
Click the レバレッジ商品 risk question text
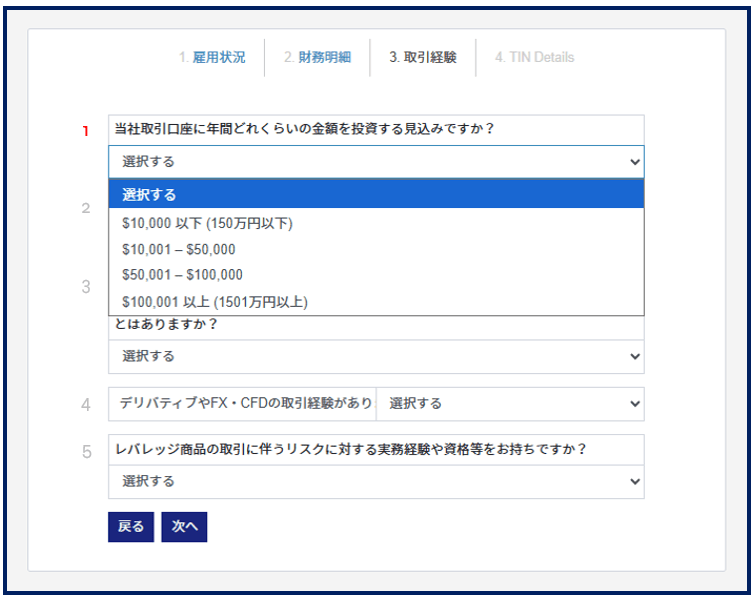coord(350,449)
